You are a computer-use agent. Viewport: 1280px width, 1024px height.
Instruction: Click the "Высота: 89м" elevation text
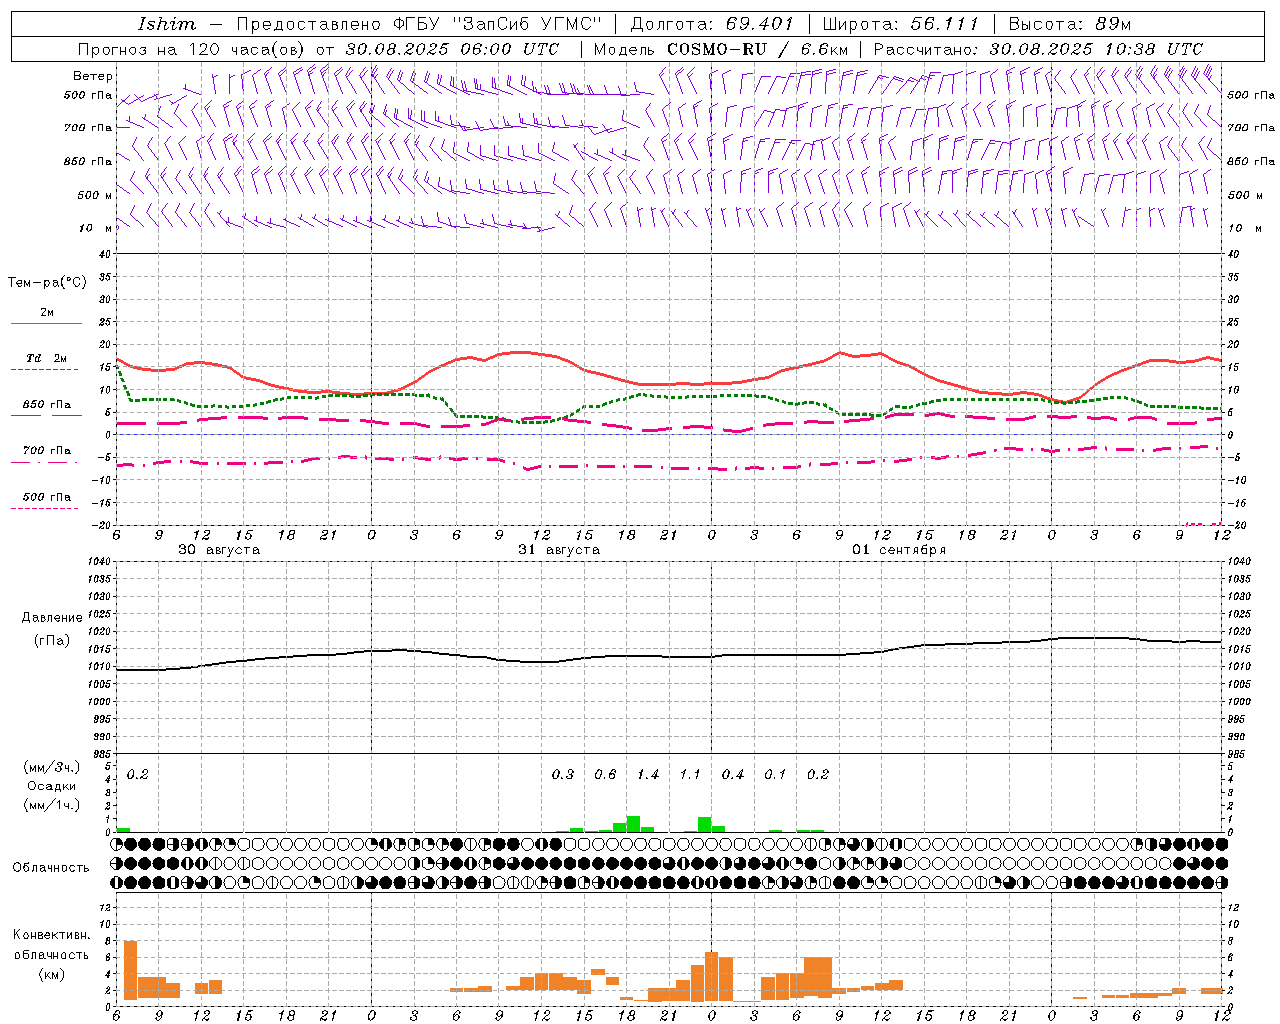pos(1070,24)
